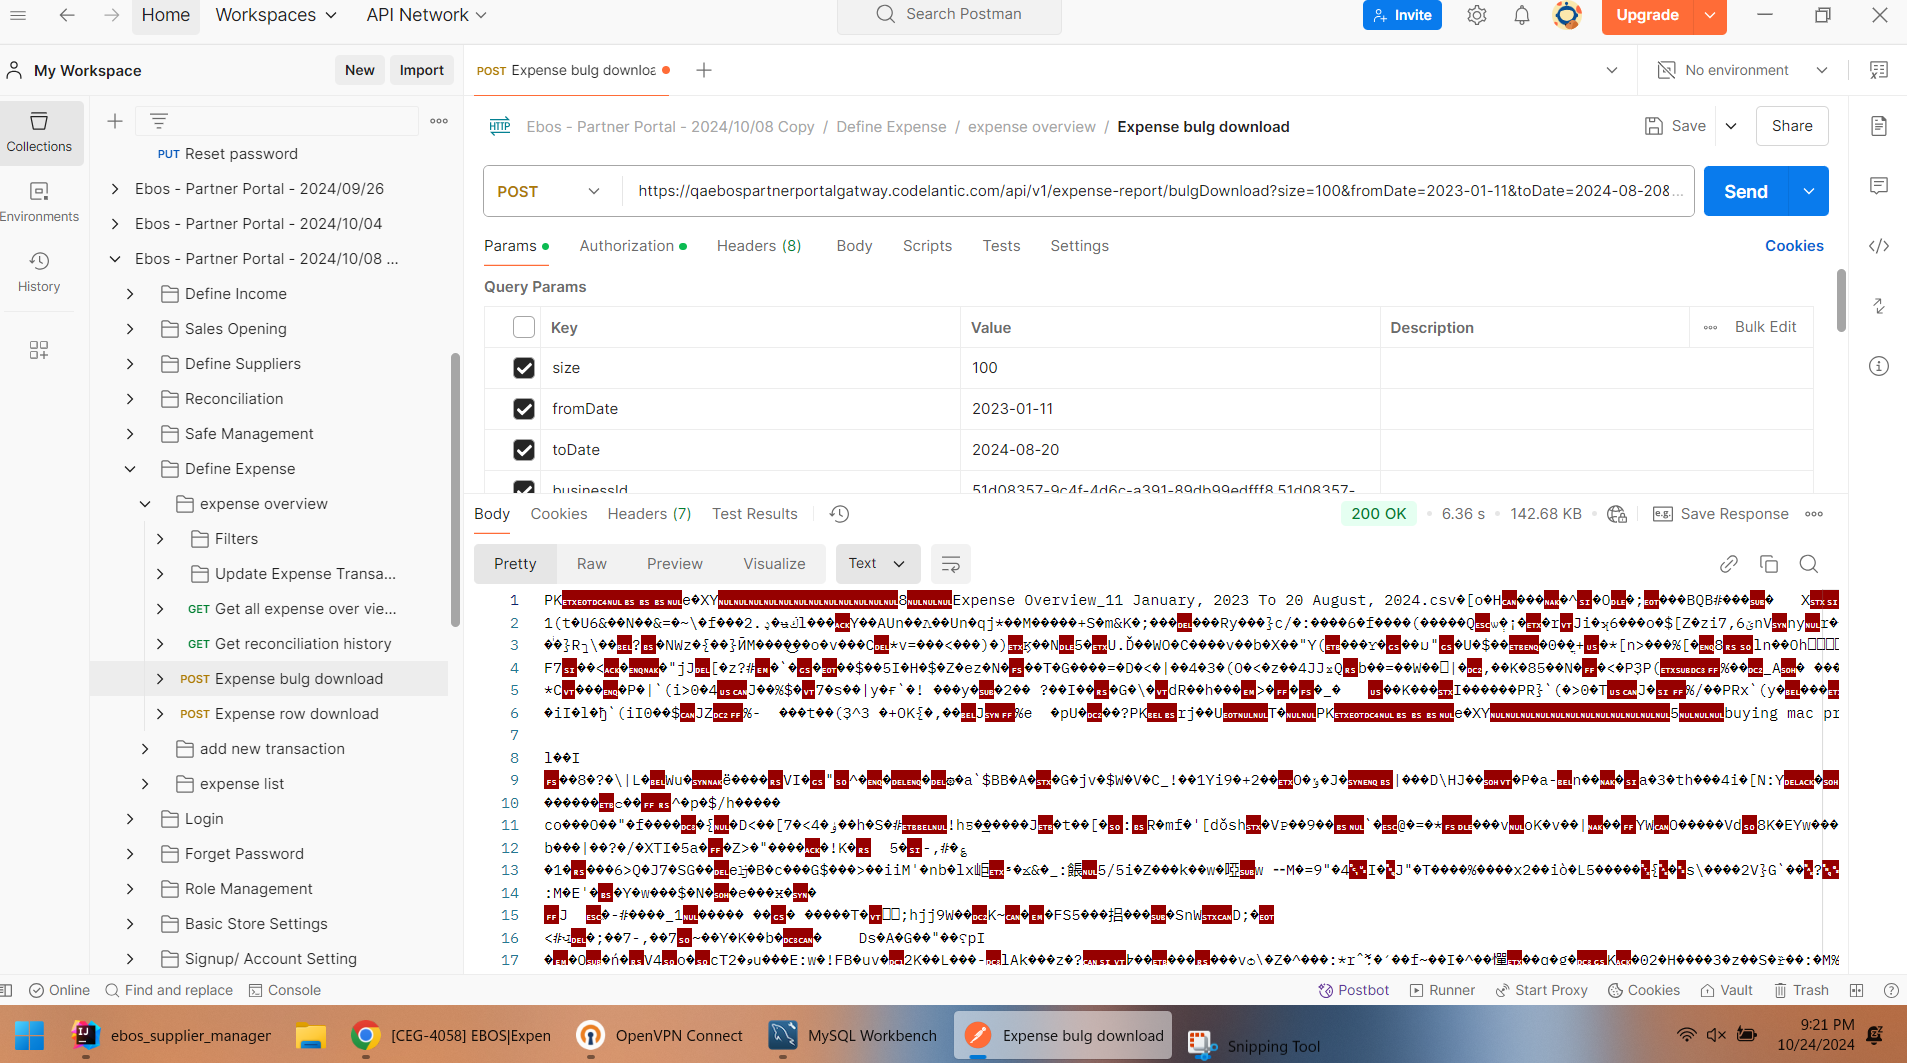Open the notifications bell

1522,15
